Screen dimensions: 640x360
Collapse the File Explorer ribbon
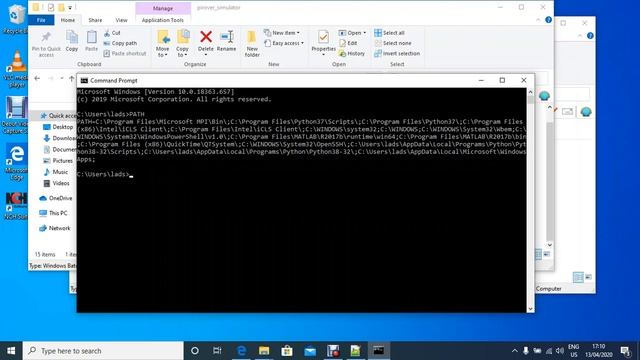tap(538, 20)
